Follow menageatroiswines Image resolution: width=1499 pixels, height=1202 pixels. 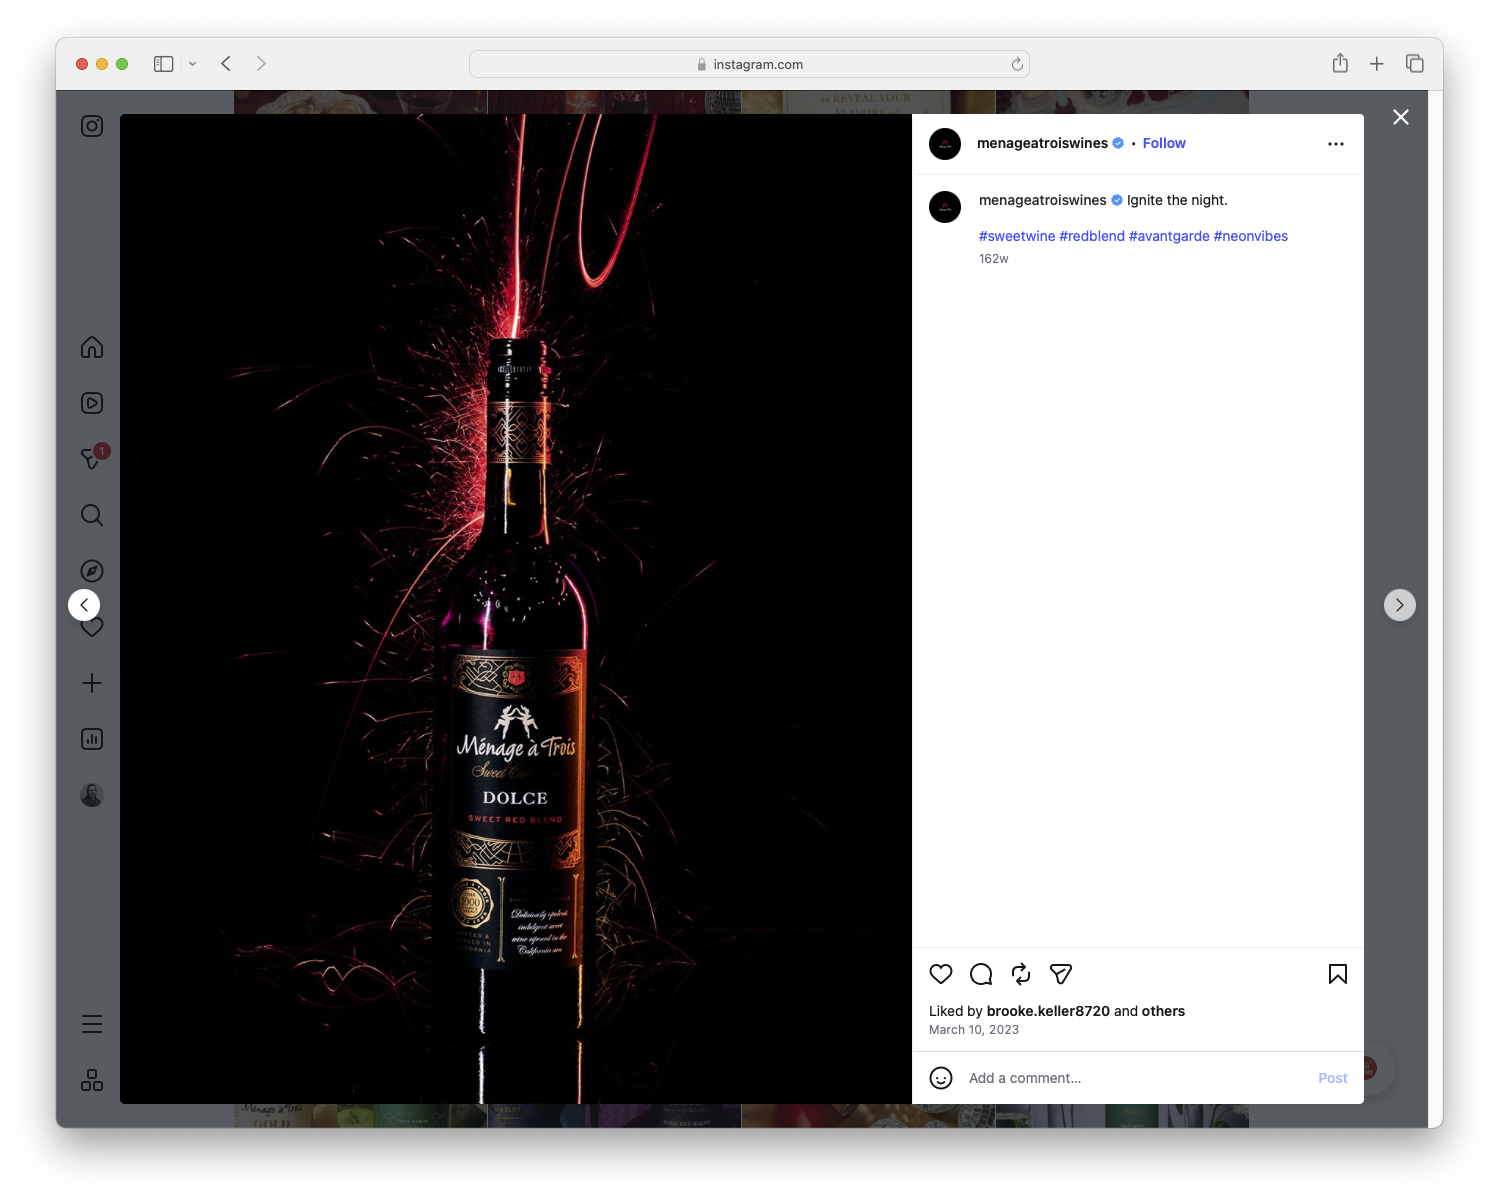(x=1163, y=143)
